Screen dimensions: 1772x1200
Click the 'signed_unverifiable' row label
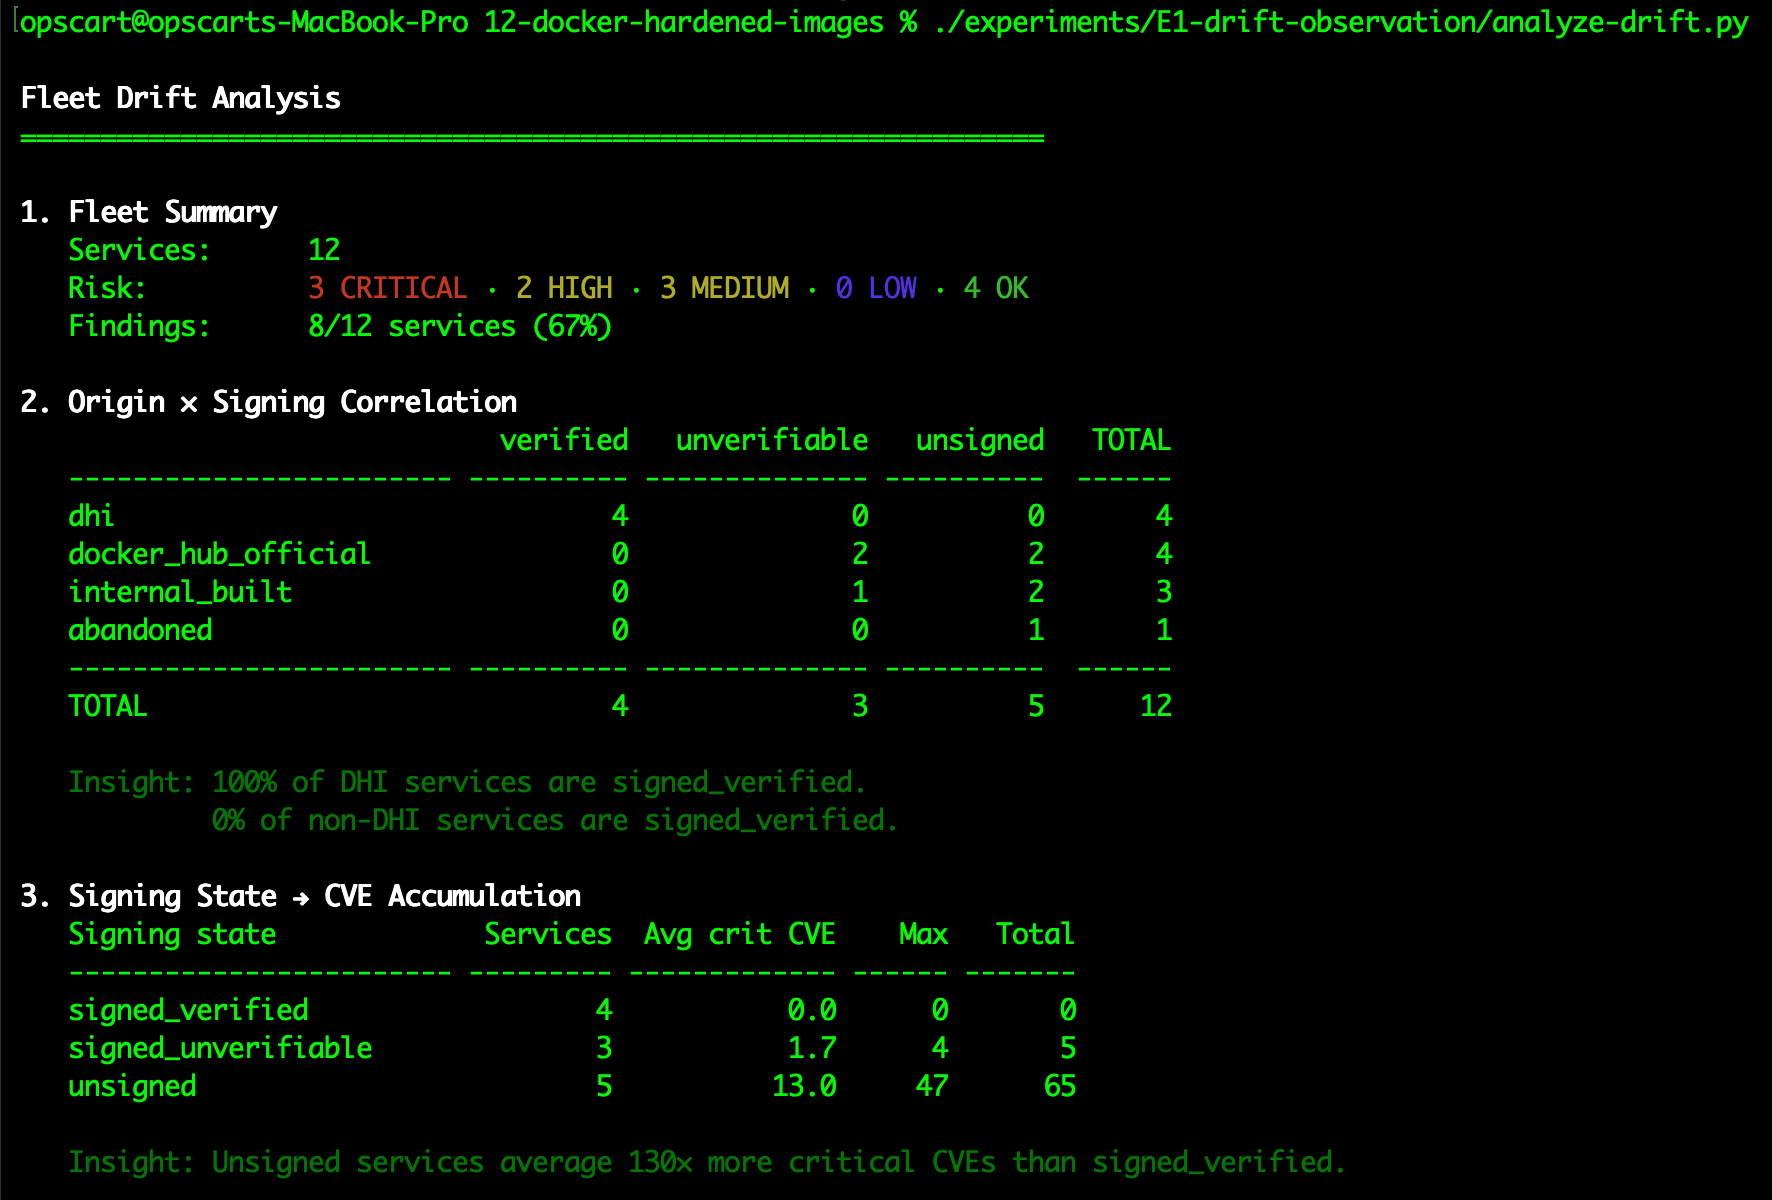220,1048
